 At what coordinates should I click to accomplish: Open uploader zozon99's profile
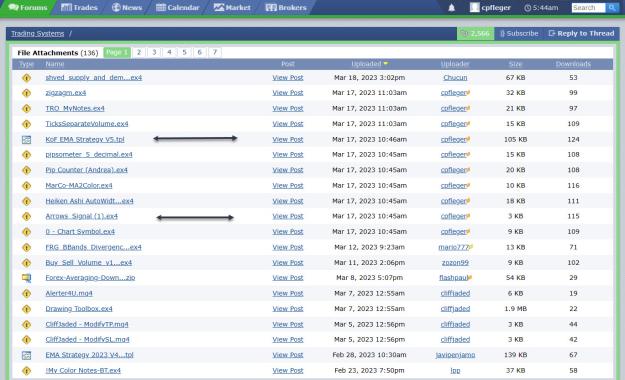pos(455,263)
